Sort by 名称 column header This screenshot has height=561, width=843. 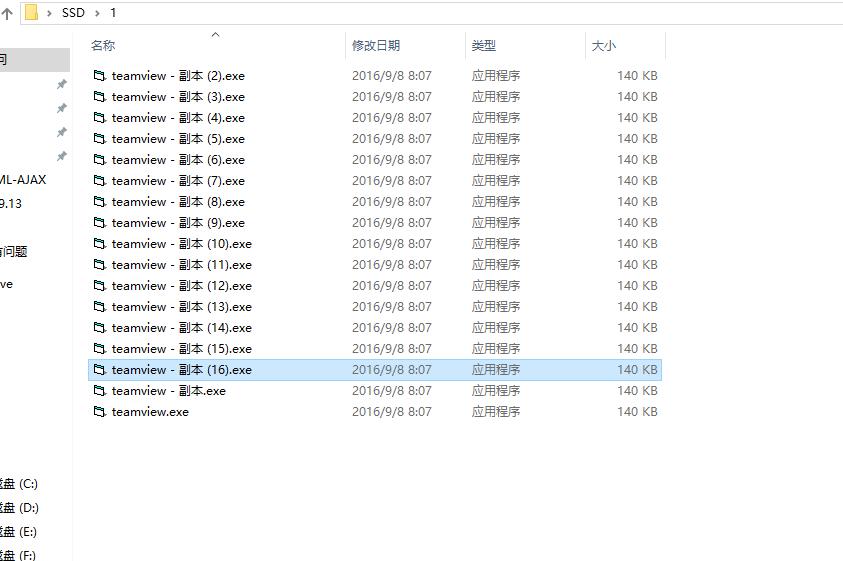coord(103,46)
